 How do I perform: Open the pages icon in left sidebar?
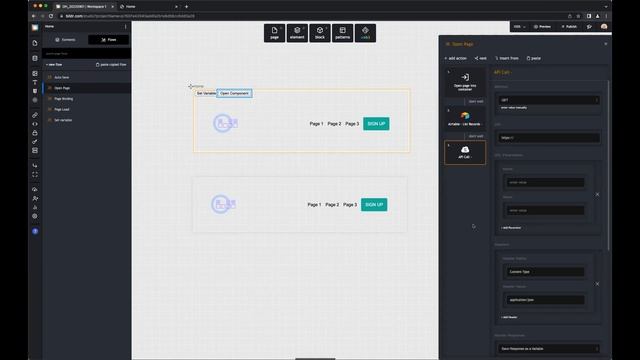point(35,43)
